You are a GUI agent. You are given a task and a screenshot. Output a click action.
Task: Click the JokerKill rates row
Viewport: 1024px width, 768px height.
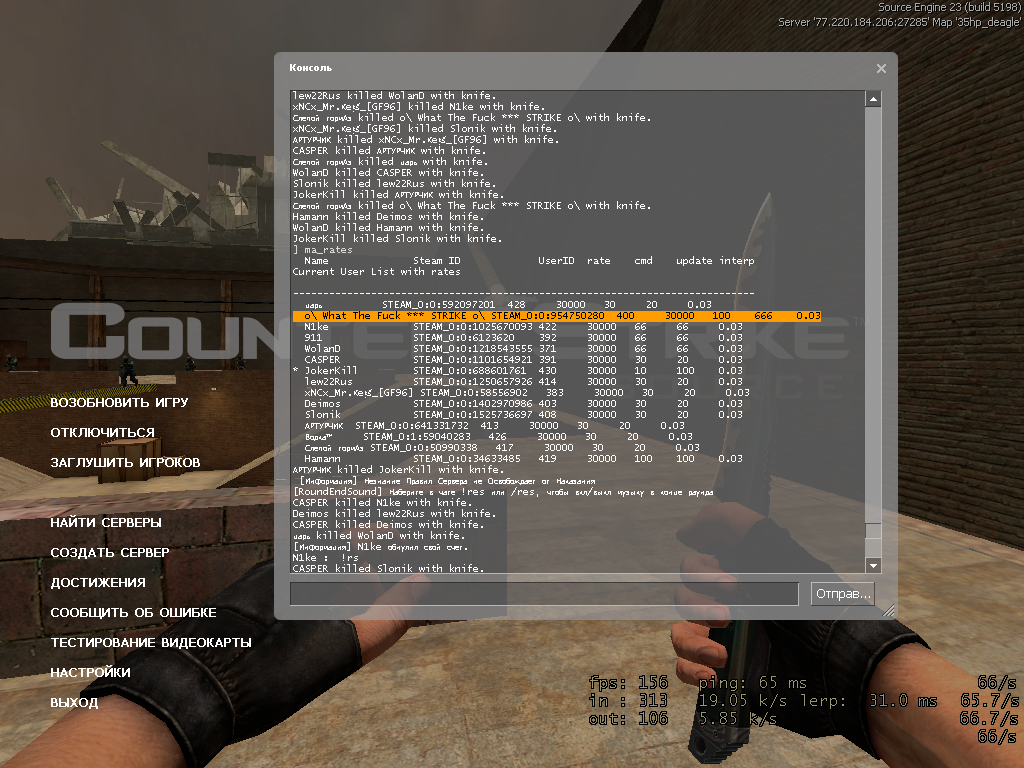click(518, 370)
